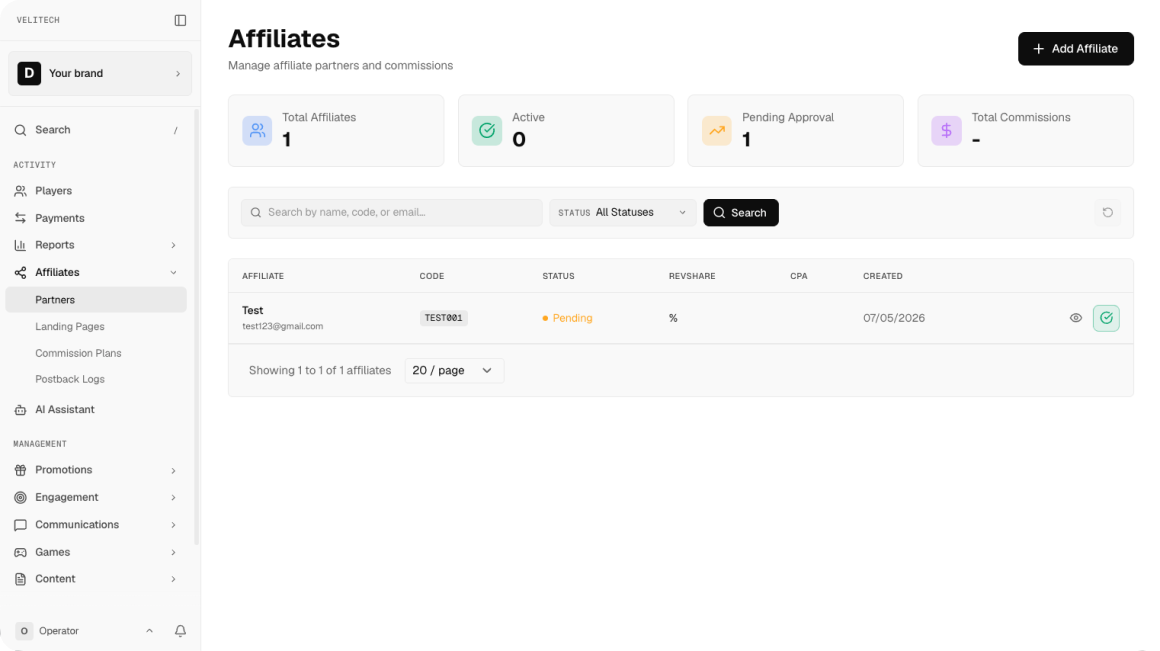
Task: Focus the search by name field
Action: click(391, 212)
